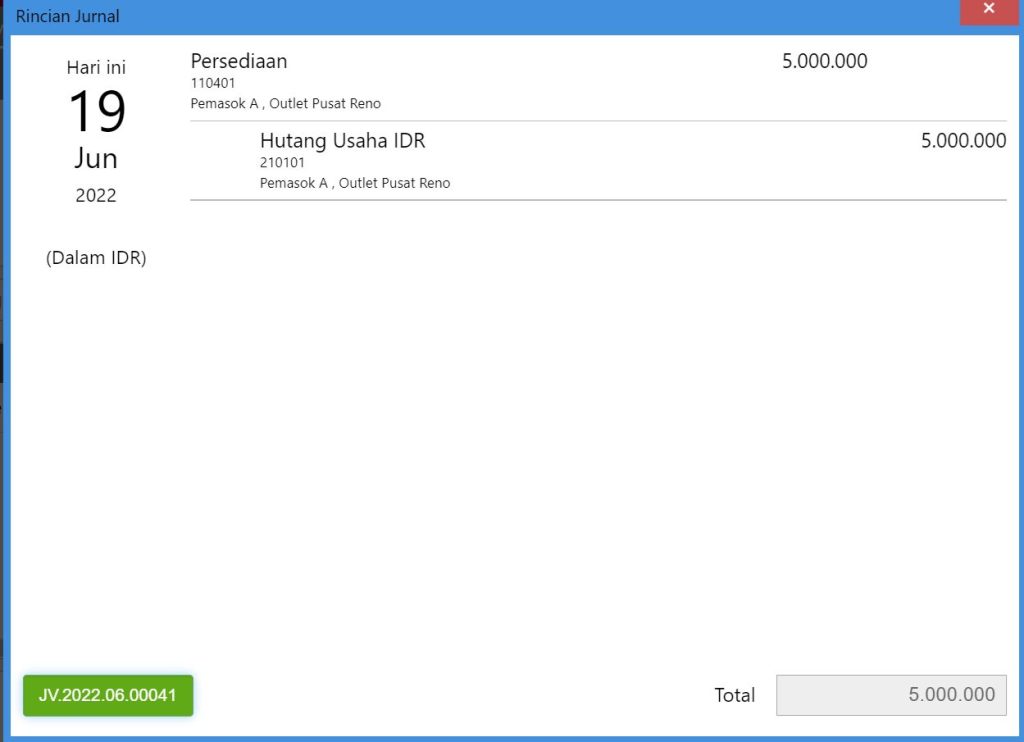Screen dimensions: 1024x742
Task: Select the Persediaan account name
Action: click(239, 61)
